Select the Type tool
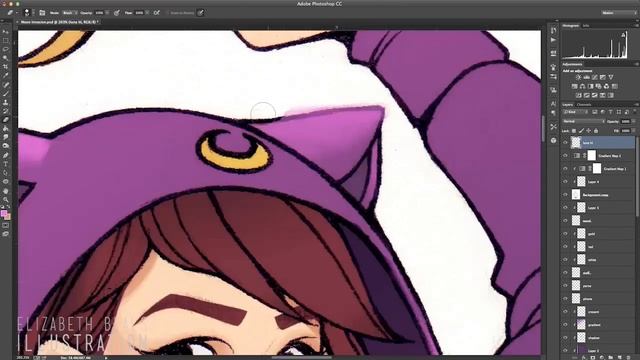Image resolution: width=640 pixels, height=360 pixels. pyautogui.click(x=6, y=164)
